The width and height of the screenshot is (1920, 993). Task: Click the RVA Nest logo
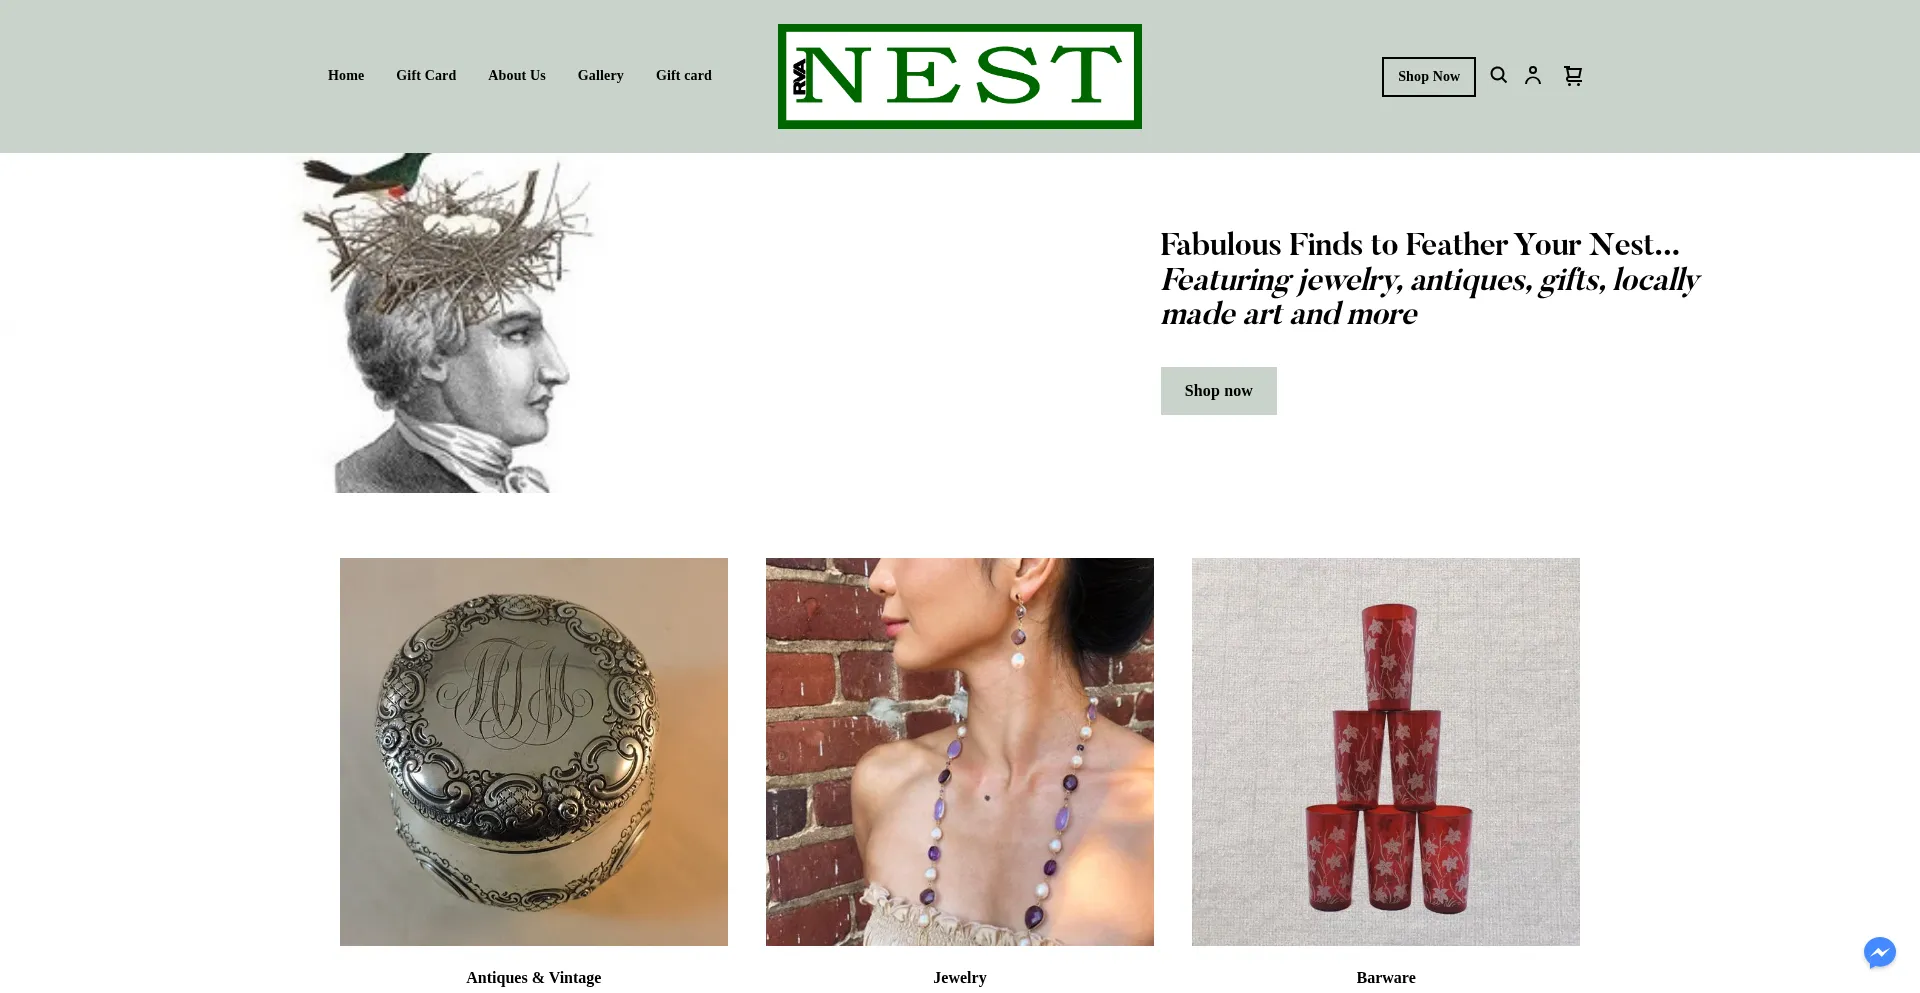(960, 76)
